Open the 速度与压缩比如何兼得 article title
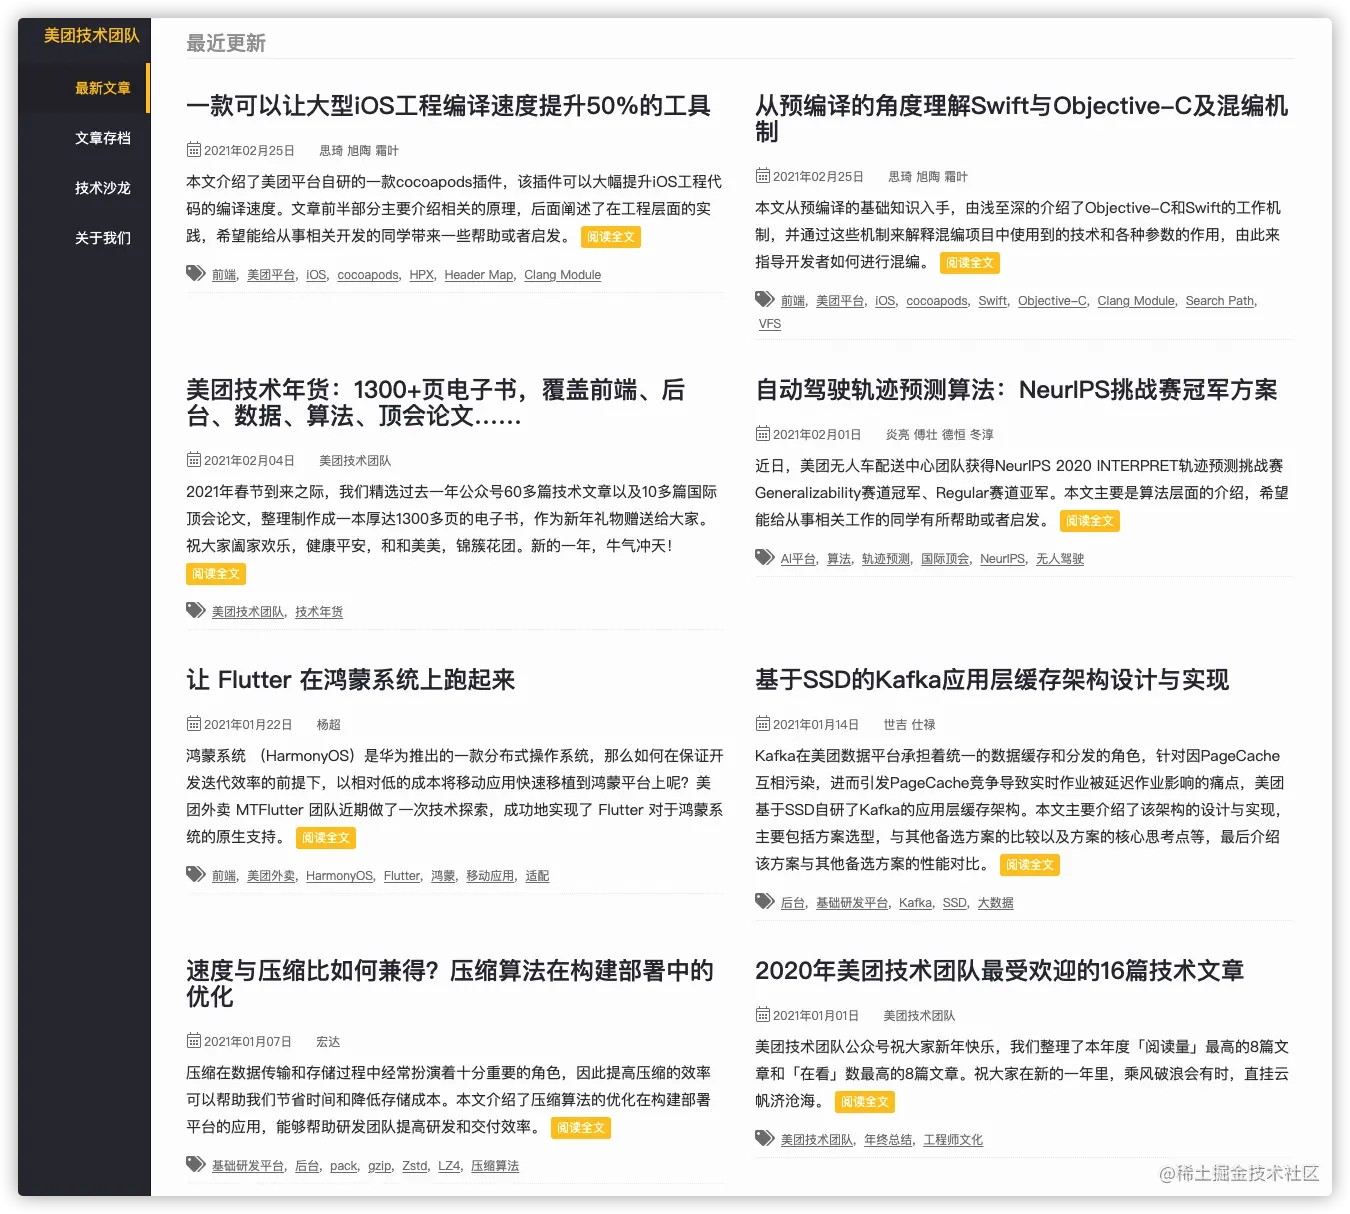 [x=450, y=984]
